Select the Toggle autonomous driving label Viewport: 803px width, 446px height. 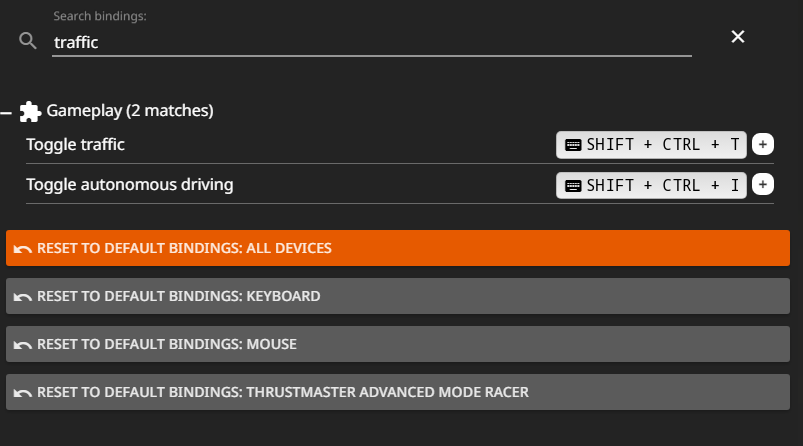tap(130, 184)
